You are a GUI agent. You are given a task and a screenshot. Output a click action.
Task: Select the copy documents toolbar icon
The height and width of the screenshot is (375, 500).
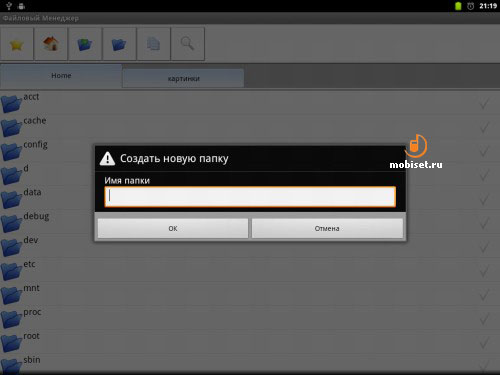(154, 44)
